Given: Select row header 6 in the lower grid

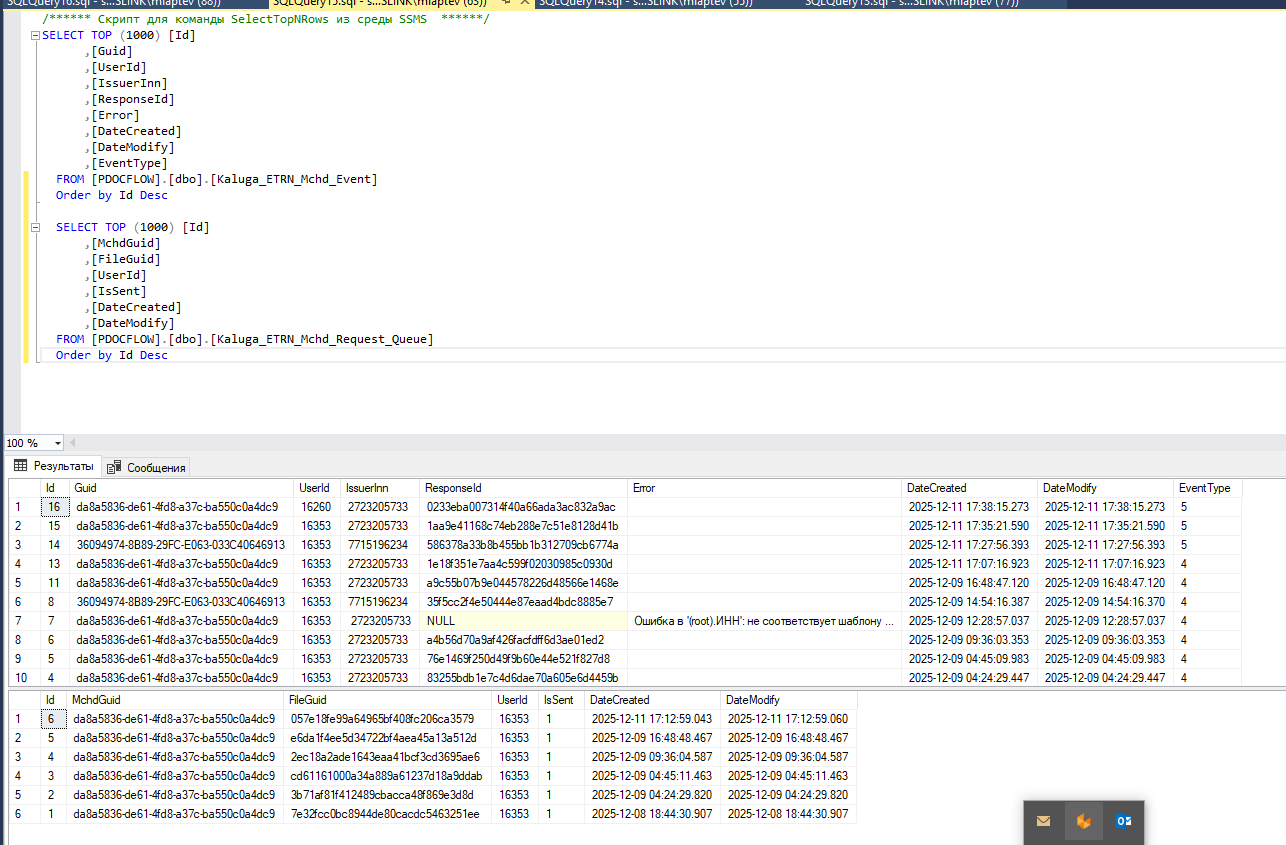Looking at the screenshot, I should (22, 814).
